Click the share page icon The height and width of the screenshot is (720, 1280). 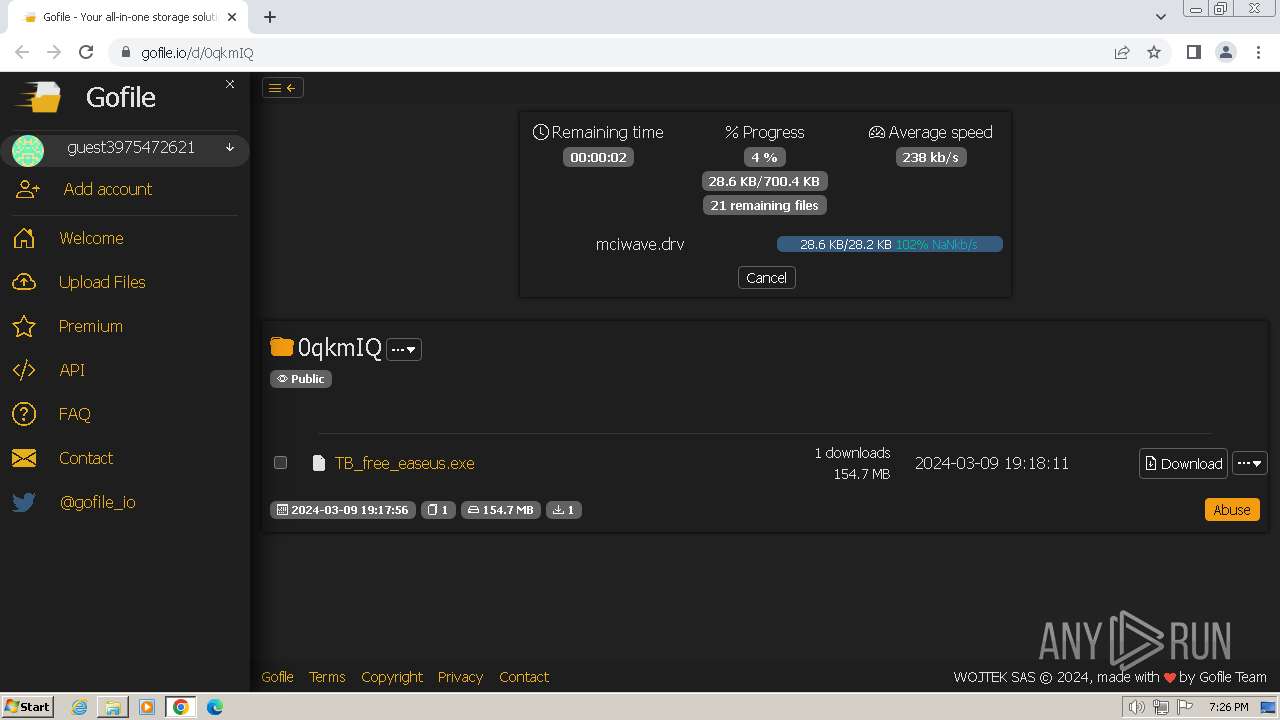tap(1122, 52)
